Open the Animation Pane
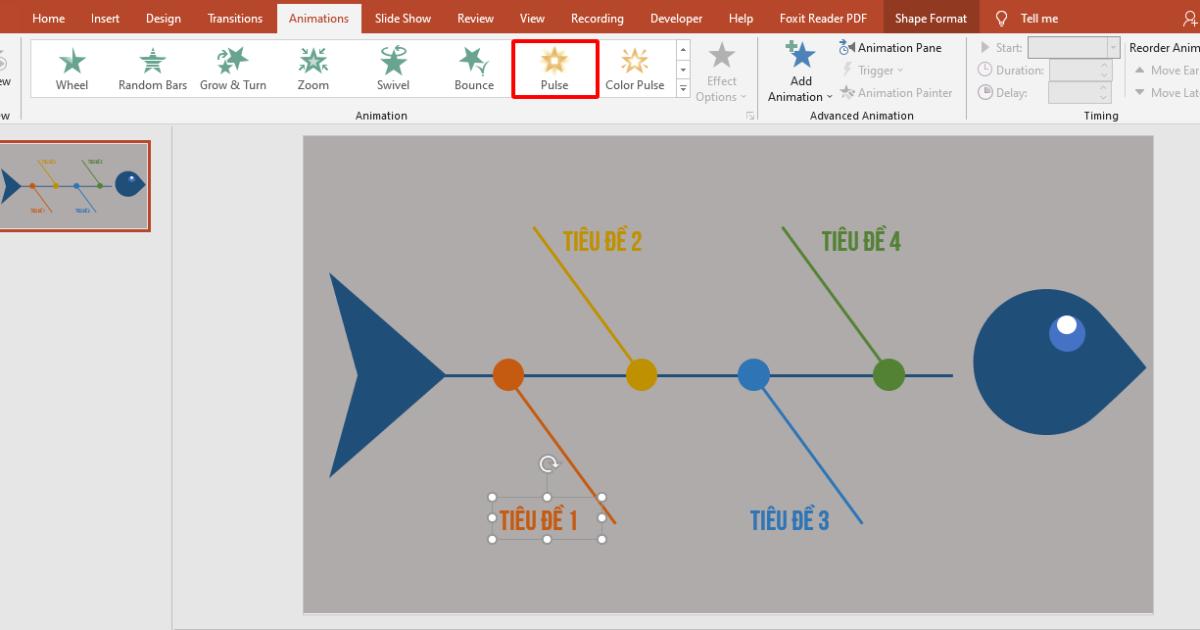The height and width of the screenshot is (630, 1200). point(891,47)
